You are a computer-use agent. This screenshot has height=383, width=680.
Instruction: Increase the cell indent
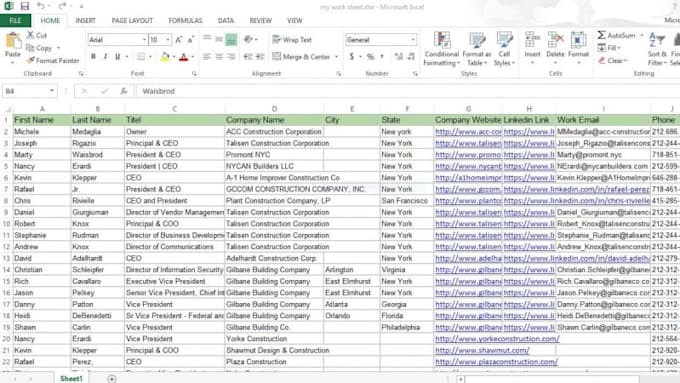click(x=260, y=56)
